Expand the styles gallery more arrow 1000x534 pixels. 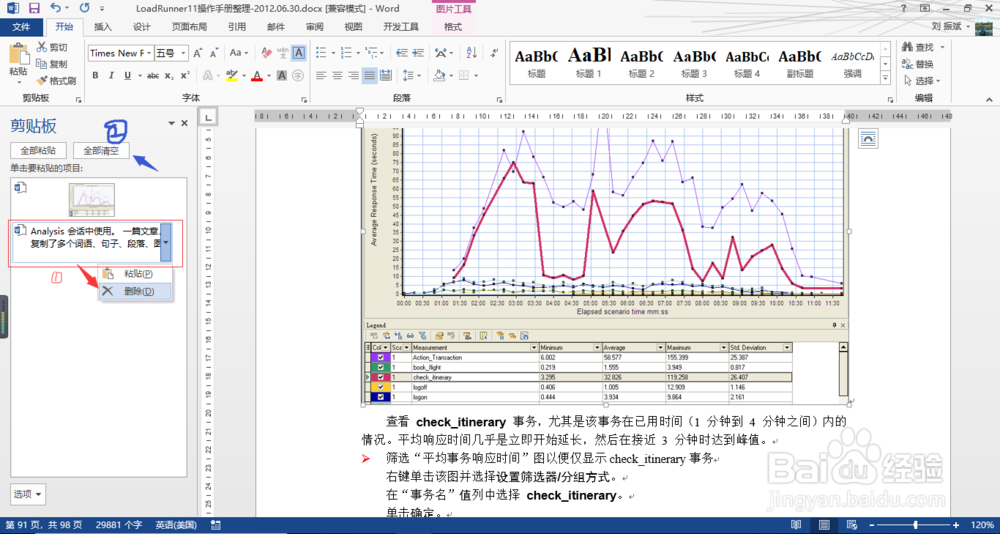[x=885, y=78]
